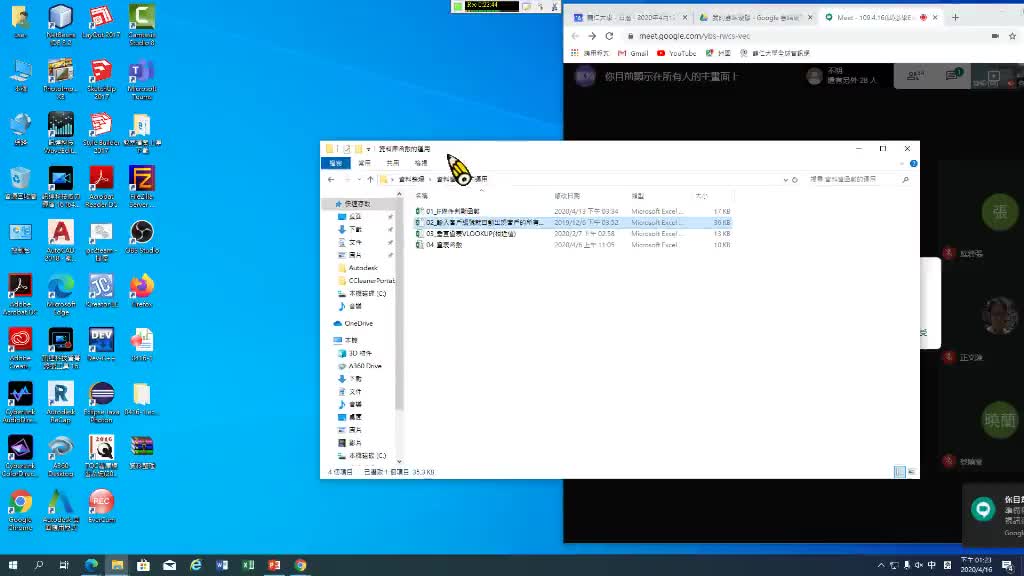Open the Chrome apps bookmark shortcut
The width and height of the screenshot is (1024, 576).
tap(590, 53)
